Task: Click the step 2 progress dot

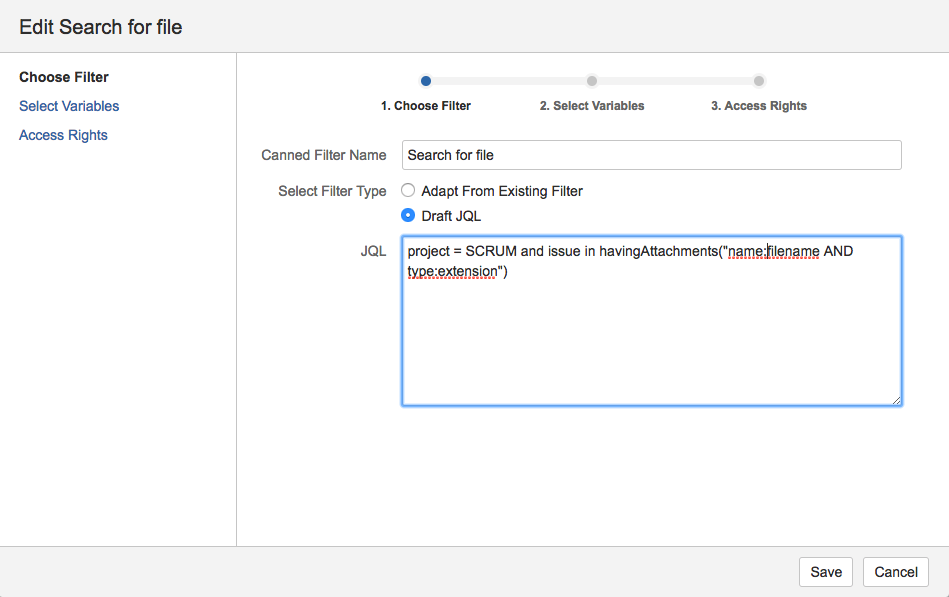Action: pos(591,81)
